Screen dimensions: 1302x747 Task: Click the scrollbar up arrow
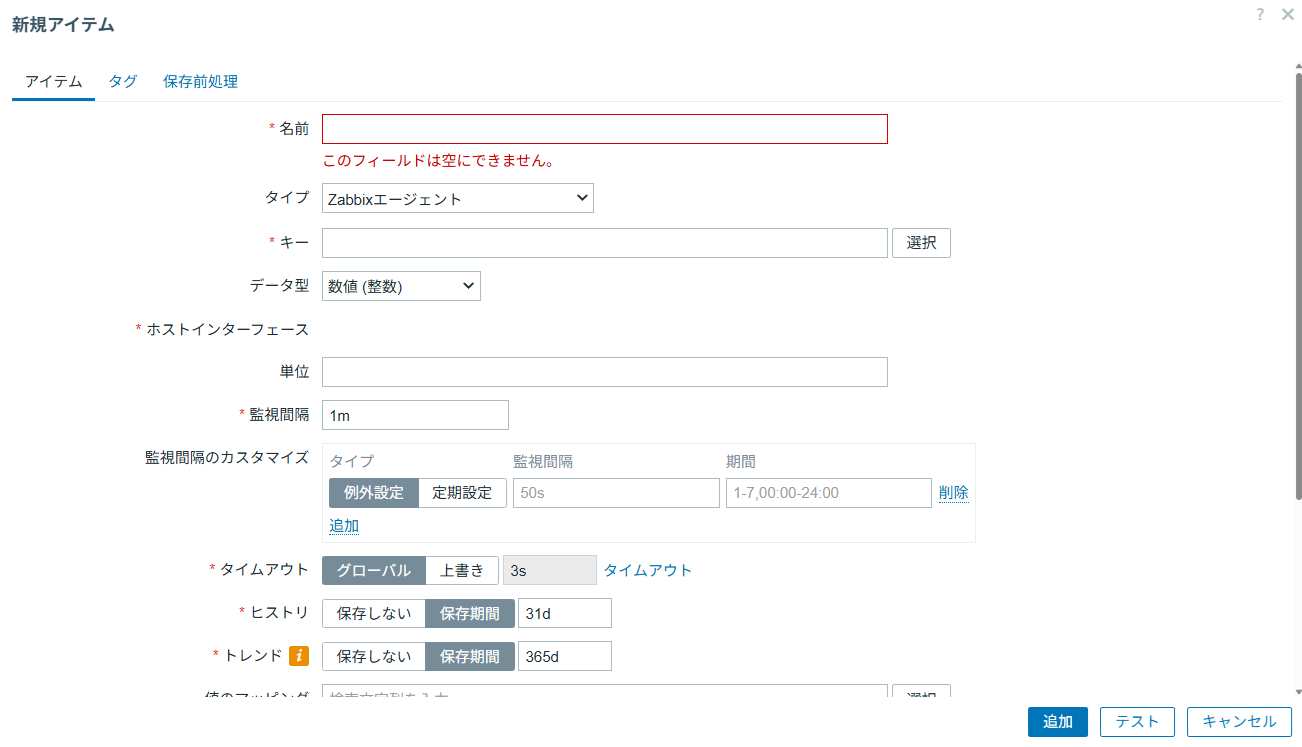click(x=1298, y=66)
